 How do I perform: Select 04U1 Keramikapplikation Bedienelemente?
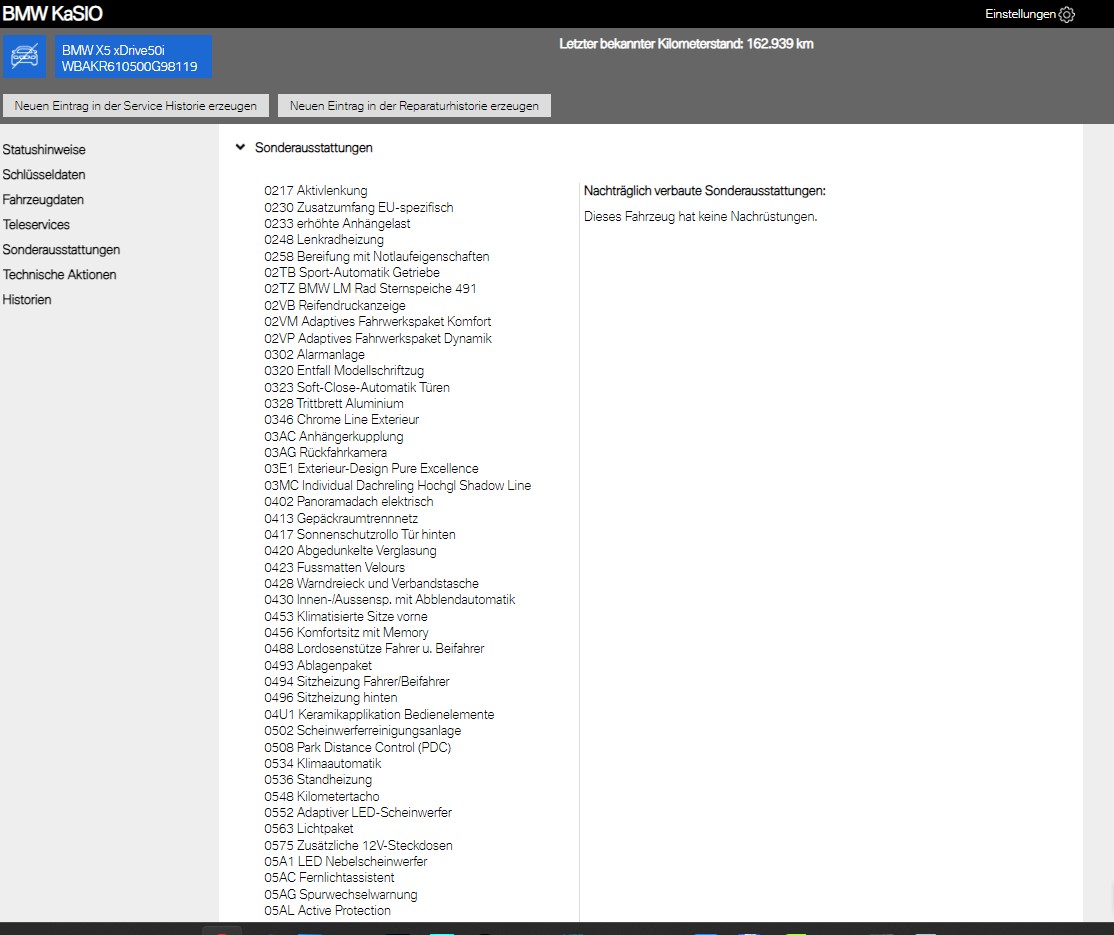point(379,715)
